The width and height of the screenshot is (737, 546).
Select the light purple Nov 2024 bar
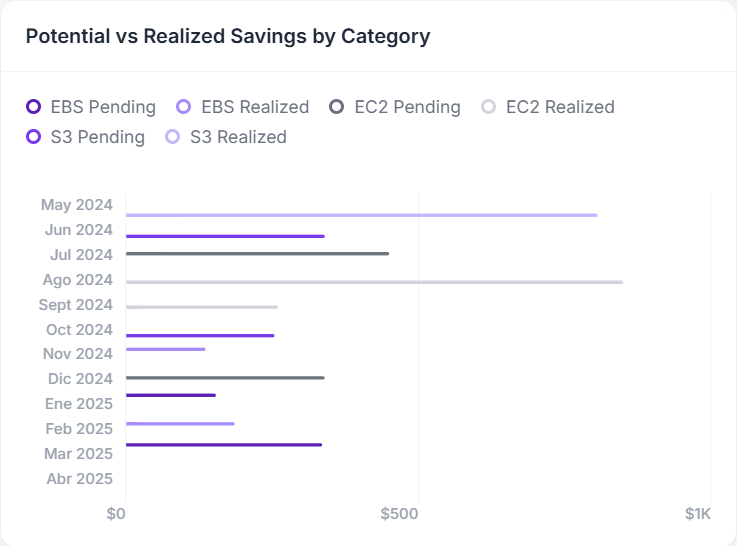click(x=165, y=349)
